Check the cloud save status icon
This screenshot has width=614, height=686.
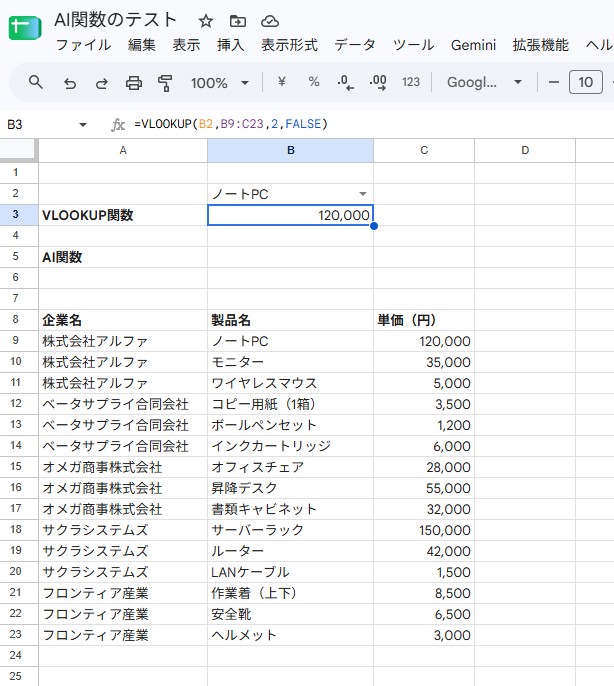pyautogui.click(x=270, y=21)
